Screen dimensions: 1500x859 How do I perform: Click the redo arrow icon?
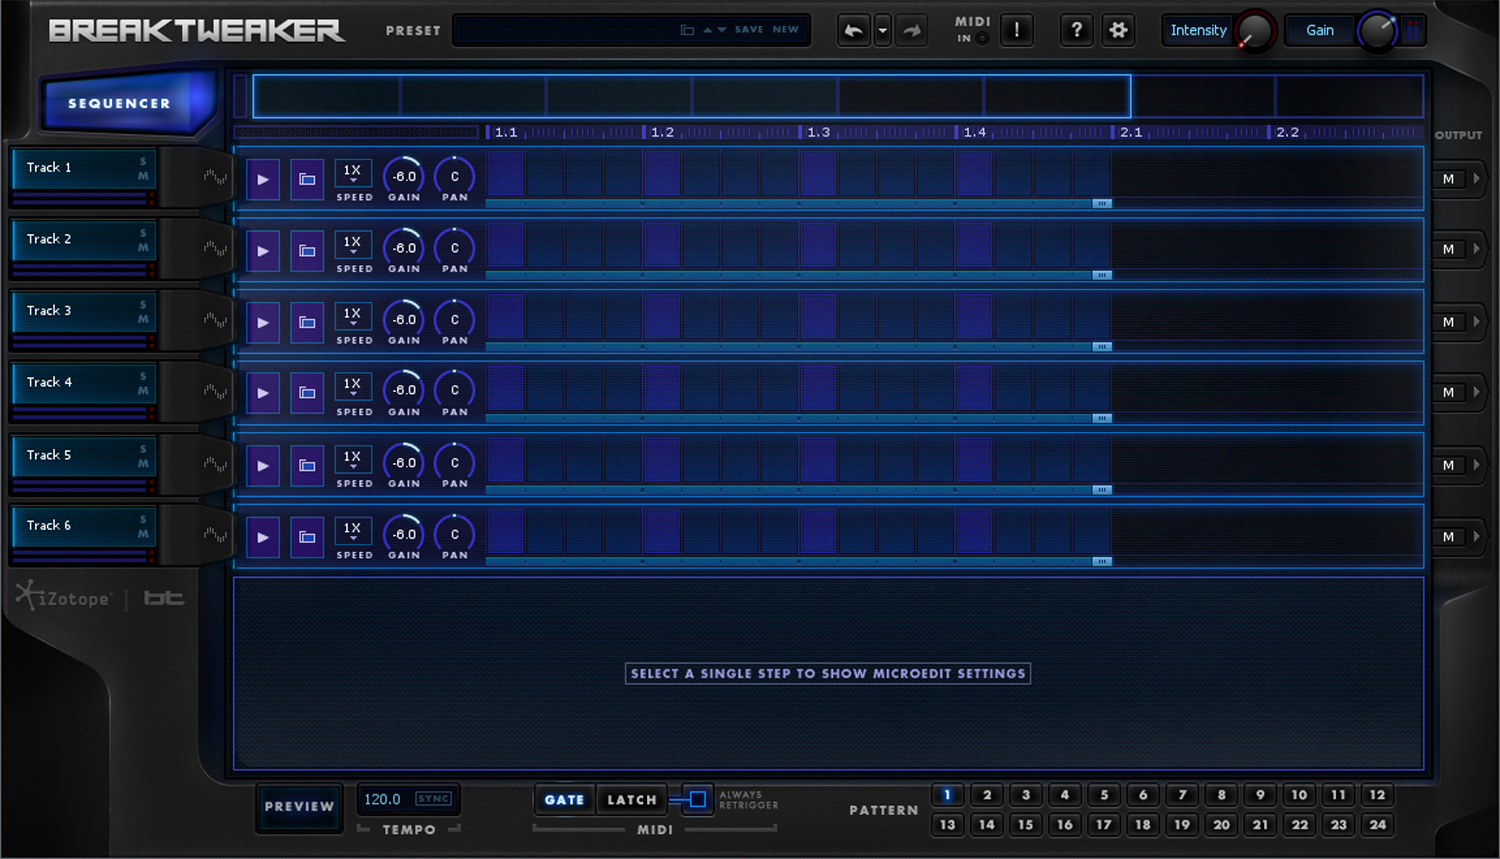click(x=911, y=30)
